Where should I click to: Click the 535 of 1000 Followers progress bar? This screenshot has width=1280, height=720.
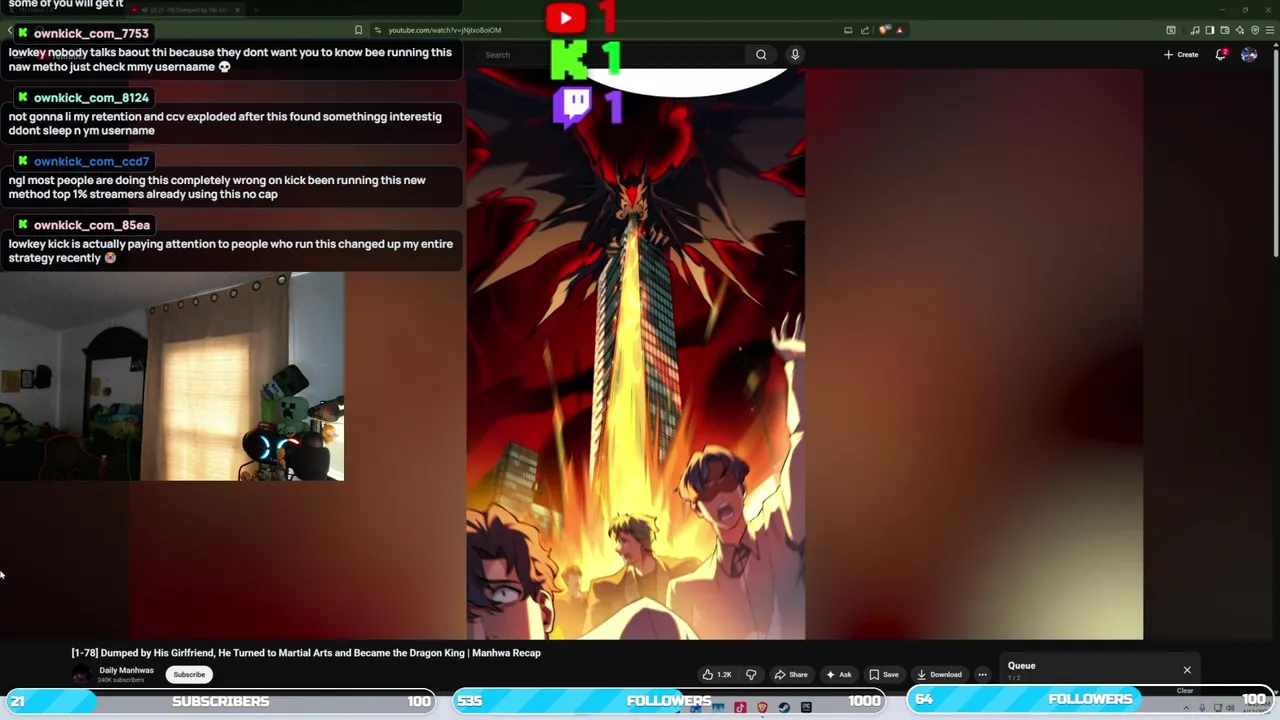(x=669, y=701)
